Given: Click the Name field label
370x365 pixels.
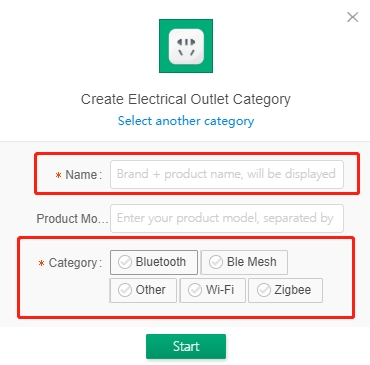Looking at the screenshot, I should (x=83, y=175).
